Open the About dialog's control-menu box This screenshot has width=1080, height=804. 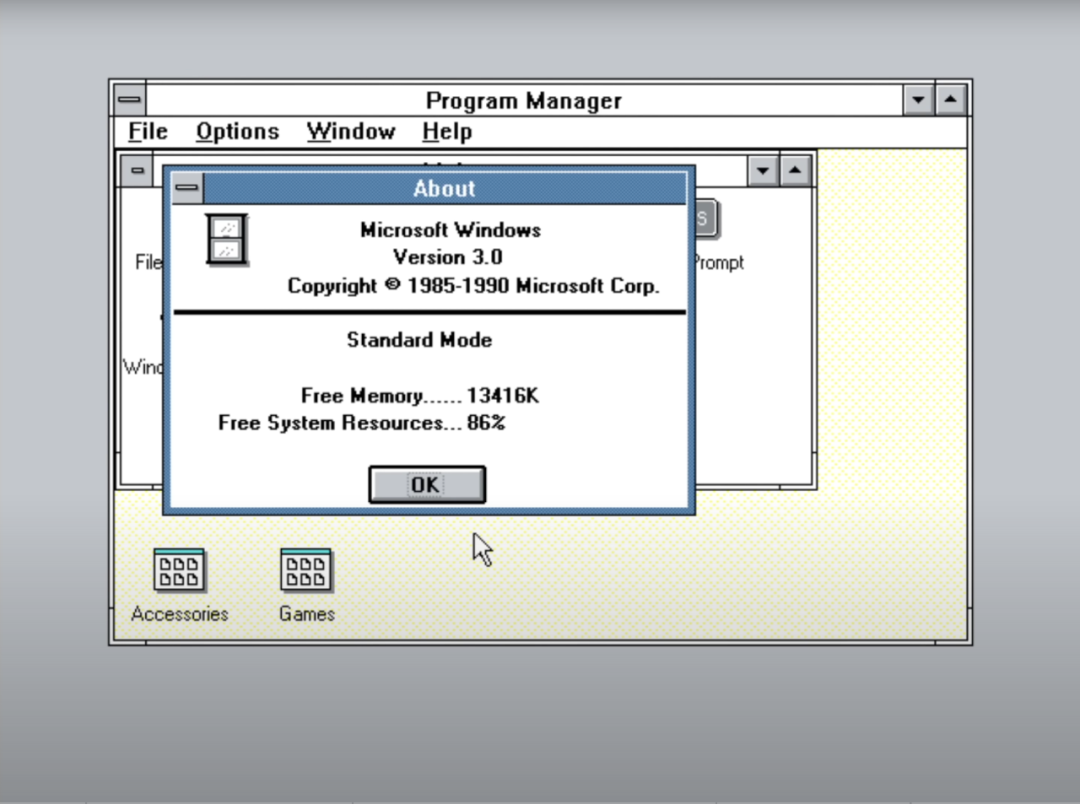(x=187, y=188)
